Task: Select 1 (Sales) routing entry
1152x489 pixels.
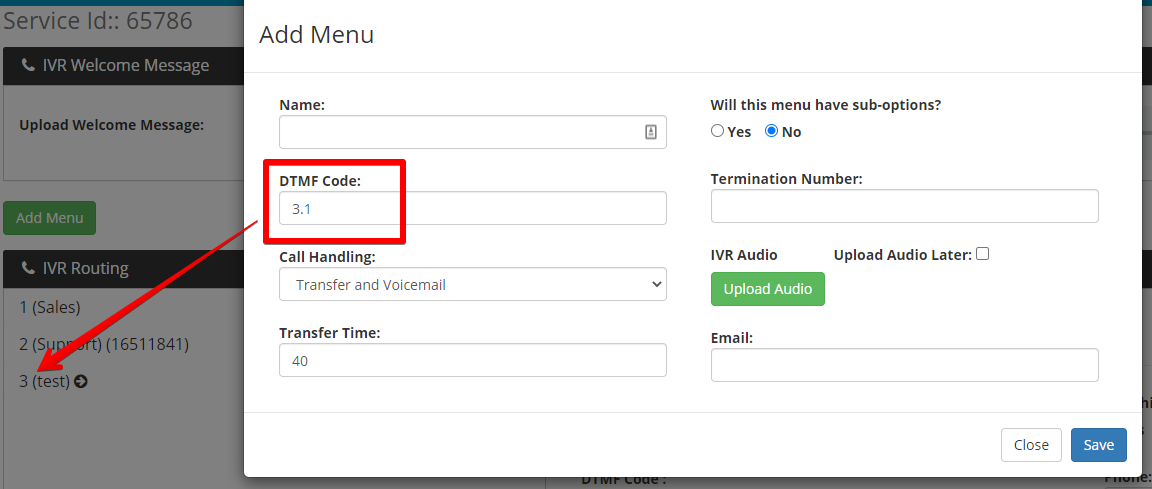Action: pos(50,307)
